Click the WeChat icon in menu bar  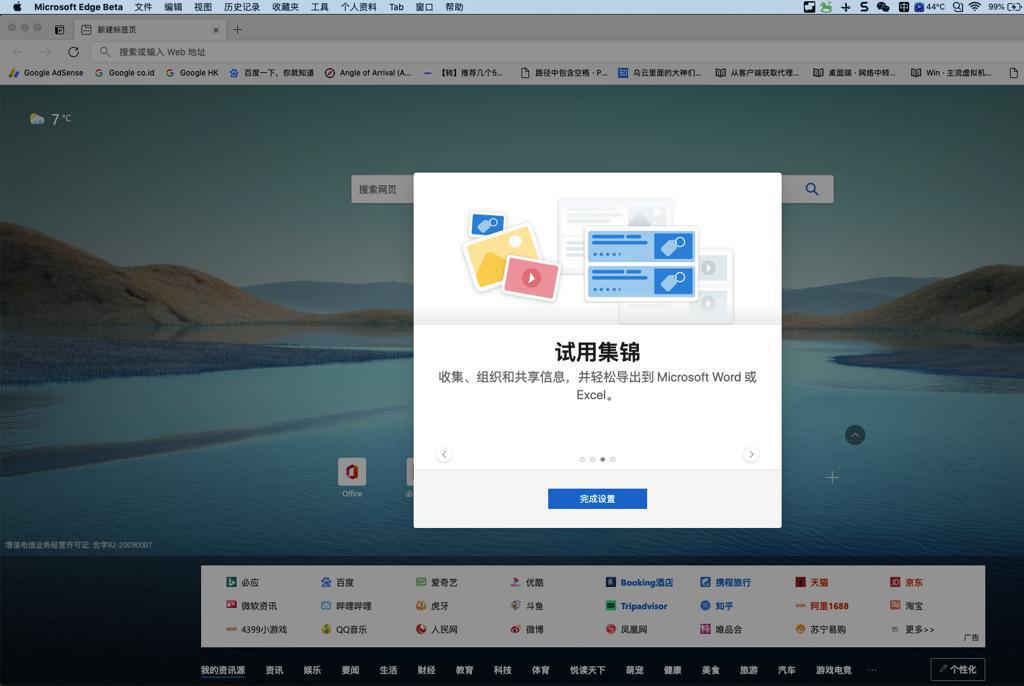(x=883, y=7)
